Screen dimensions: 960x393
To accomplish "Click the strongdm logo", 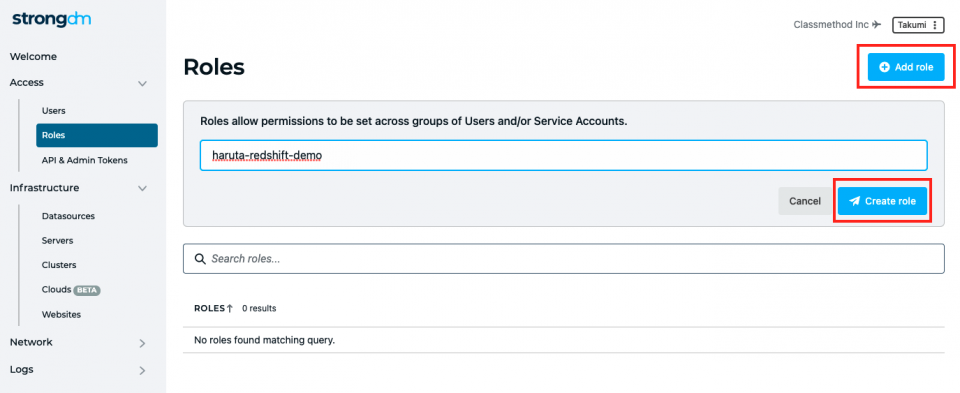I will click(x=52, y=20).
